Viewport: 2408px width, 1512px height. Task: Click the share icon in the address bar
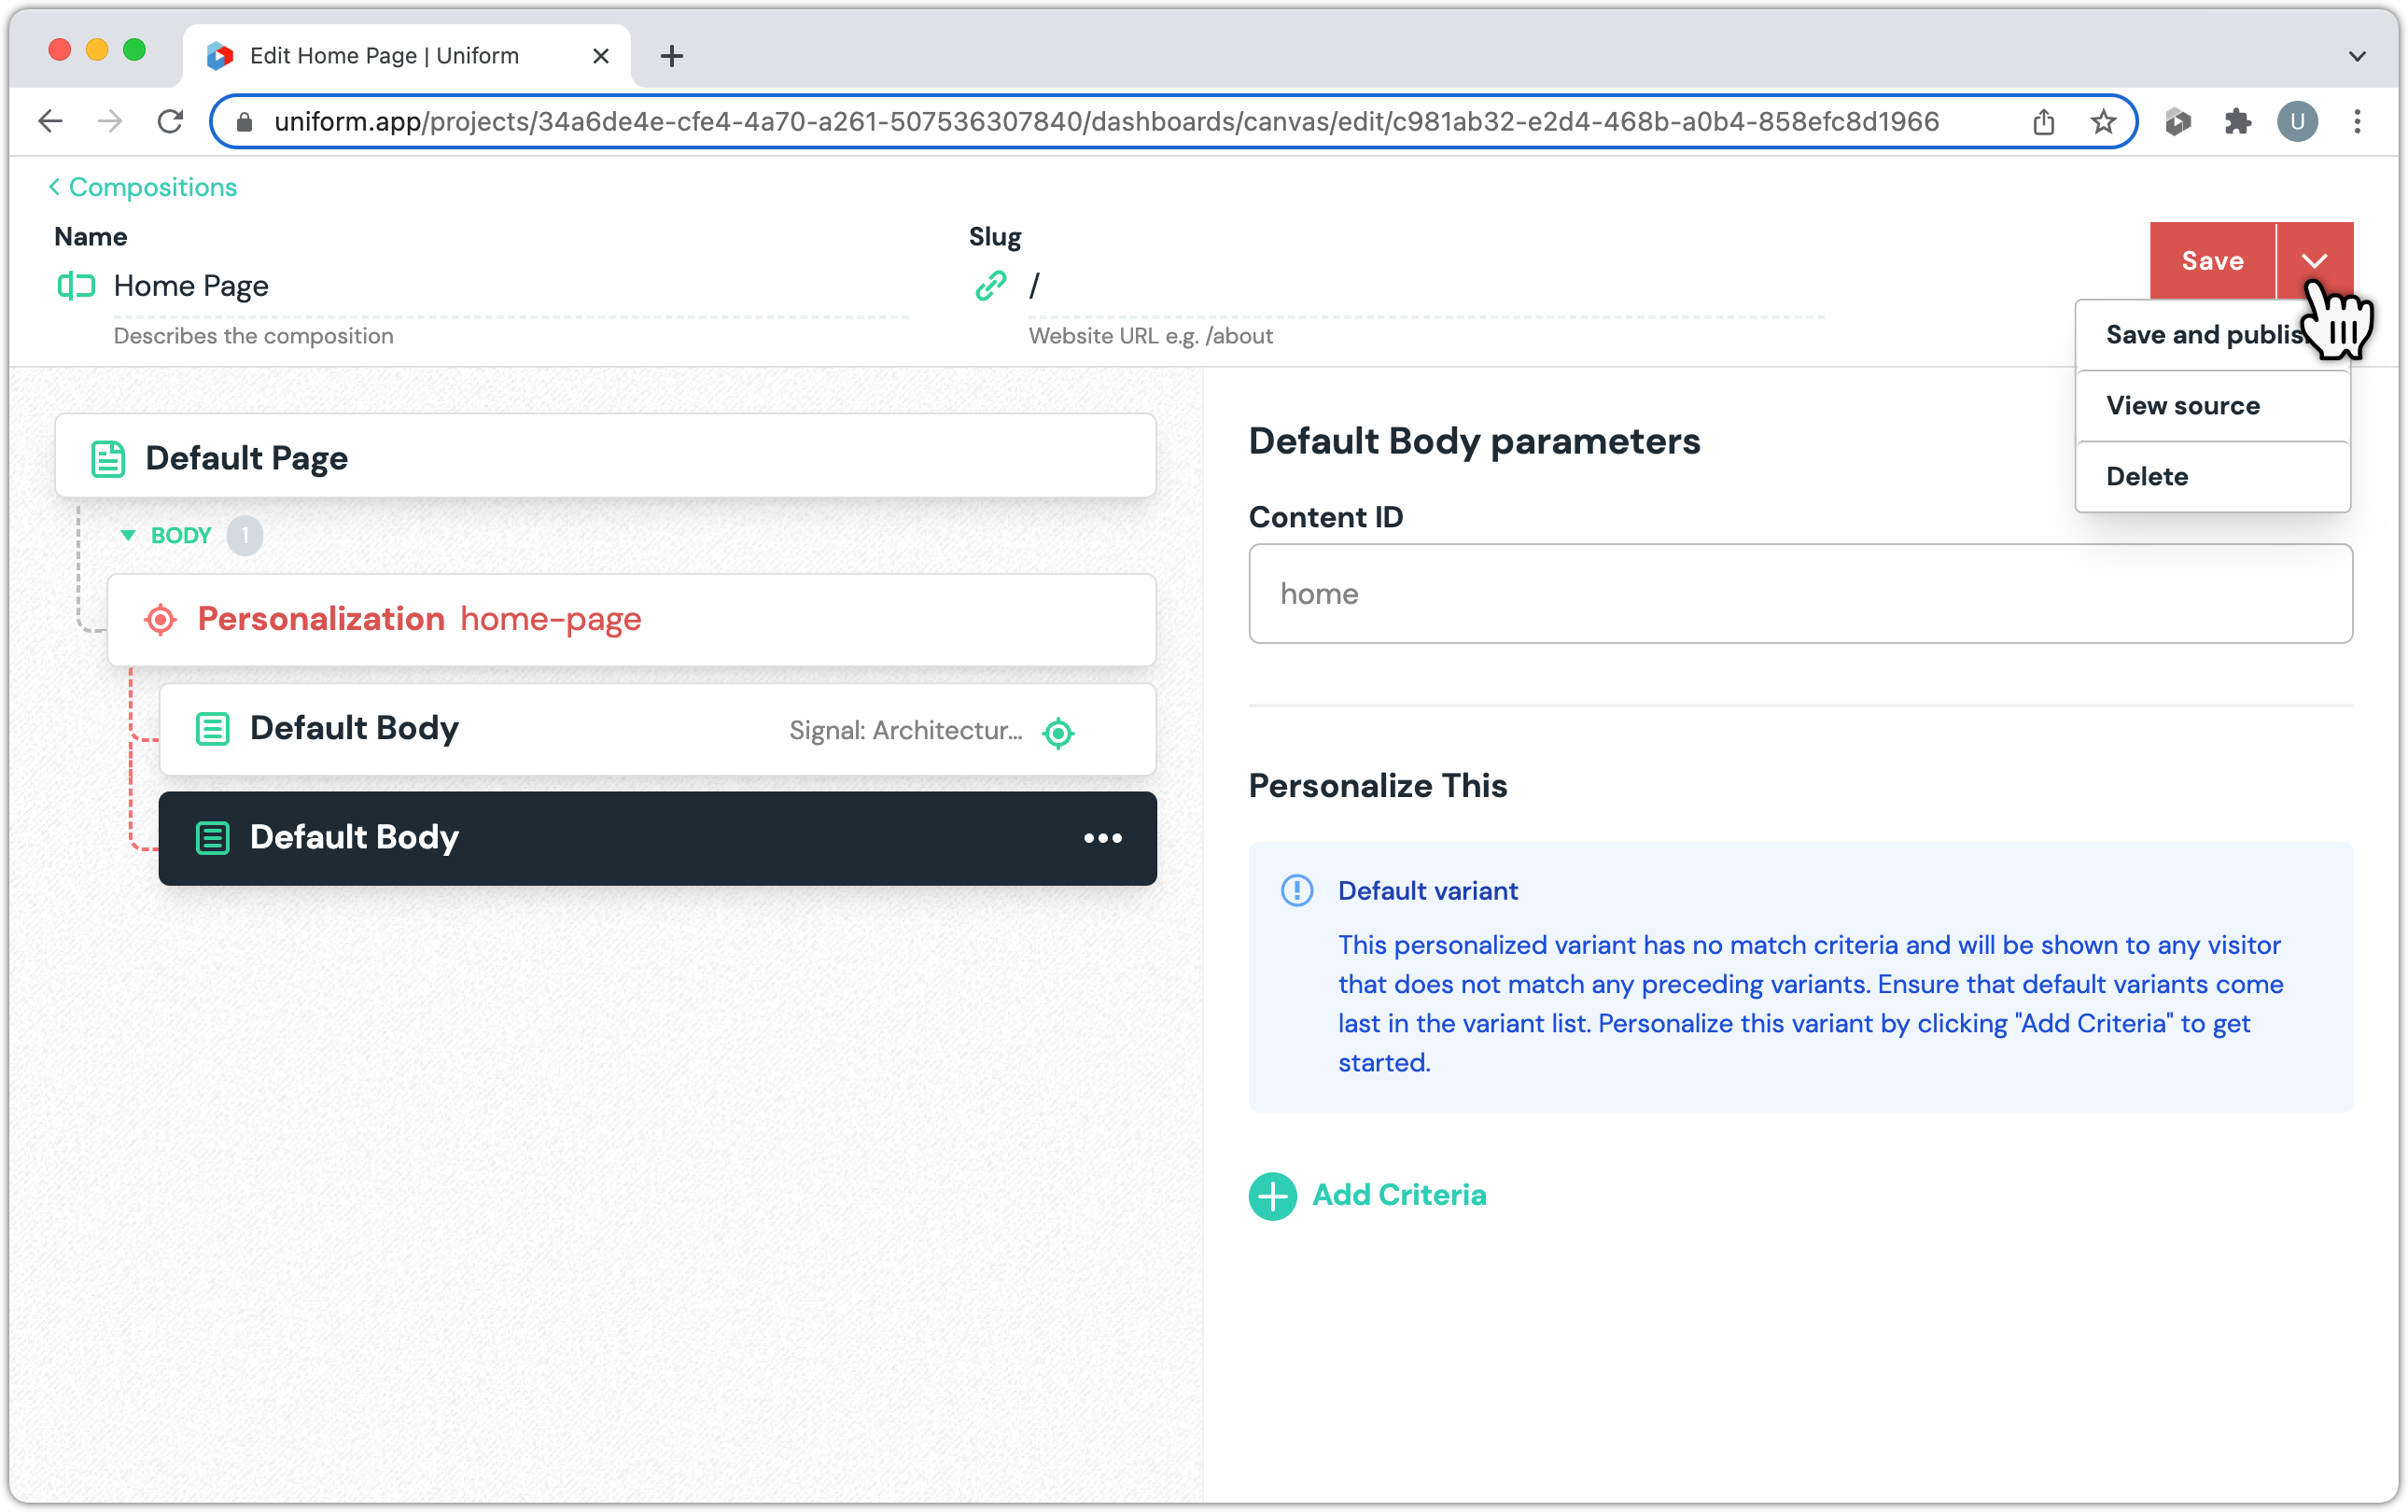tap(2043, 122)
